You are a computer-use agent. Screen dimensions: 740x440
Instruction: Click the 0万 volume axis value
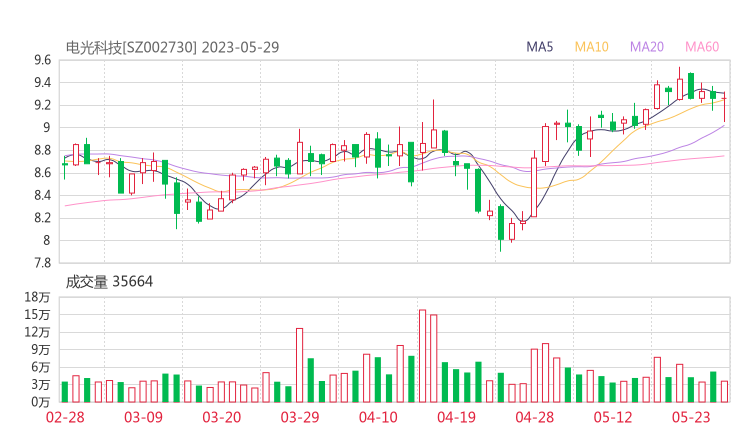(41, 402)
